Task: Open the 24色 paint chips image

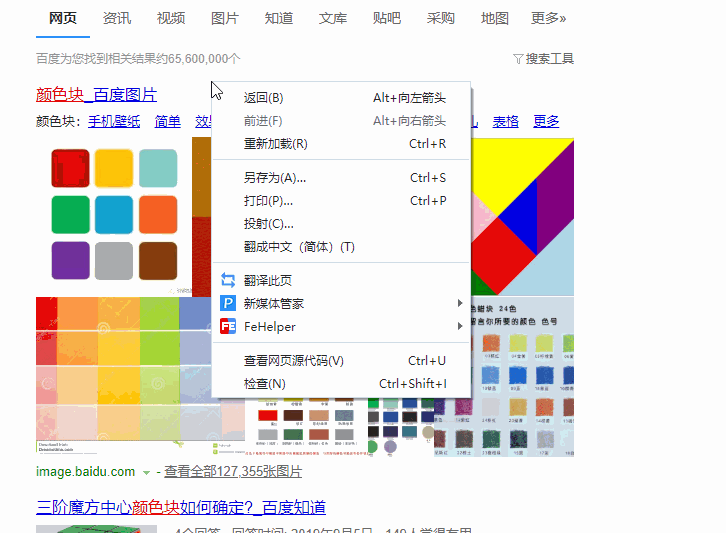Action: [x=523, y=377]
